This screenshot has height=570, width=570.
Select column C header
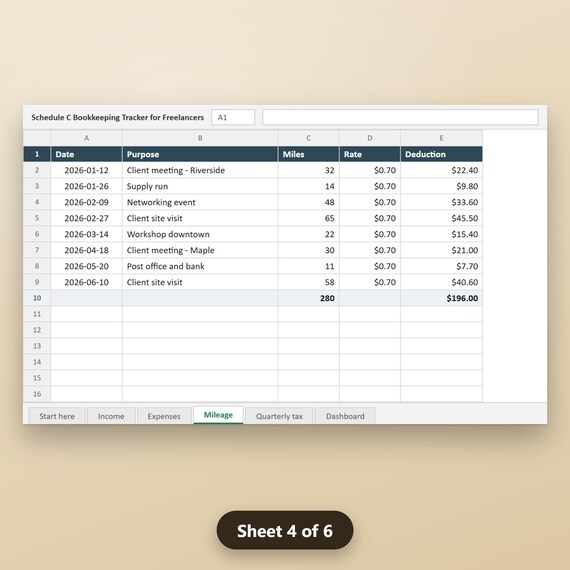pos(309,138)
